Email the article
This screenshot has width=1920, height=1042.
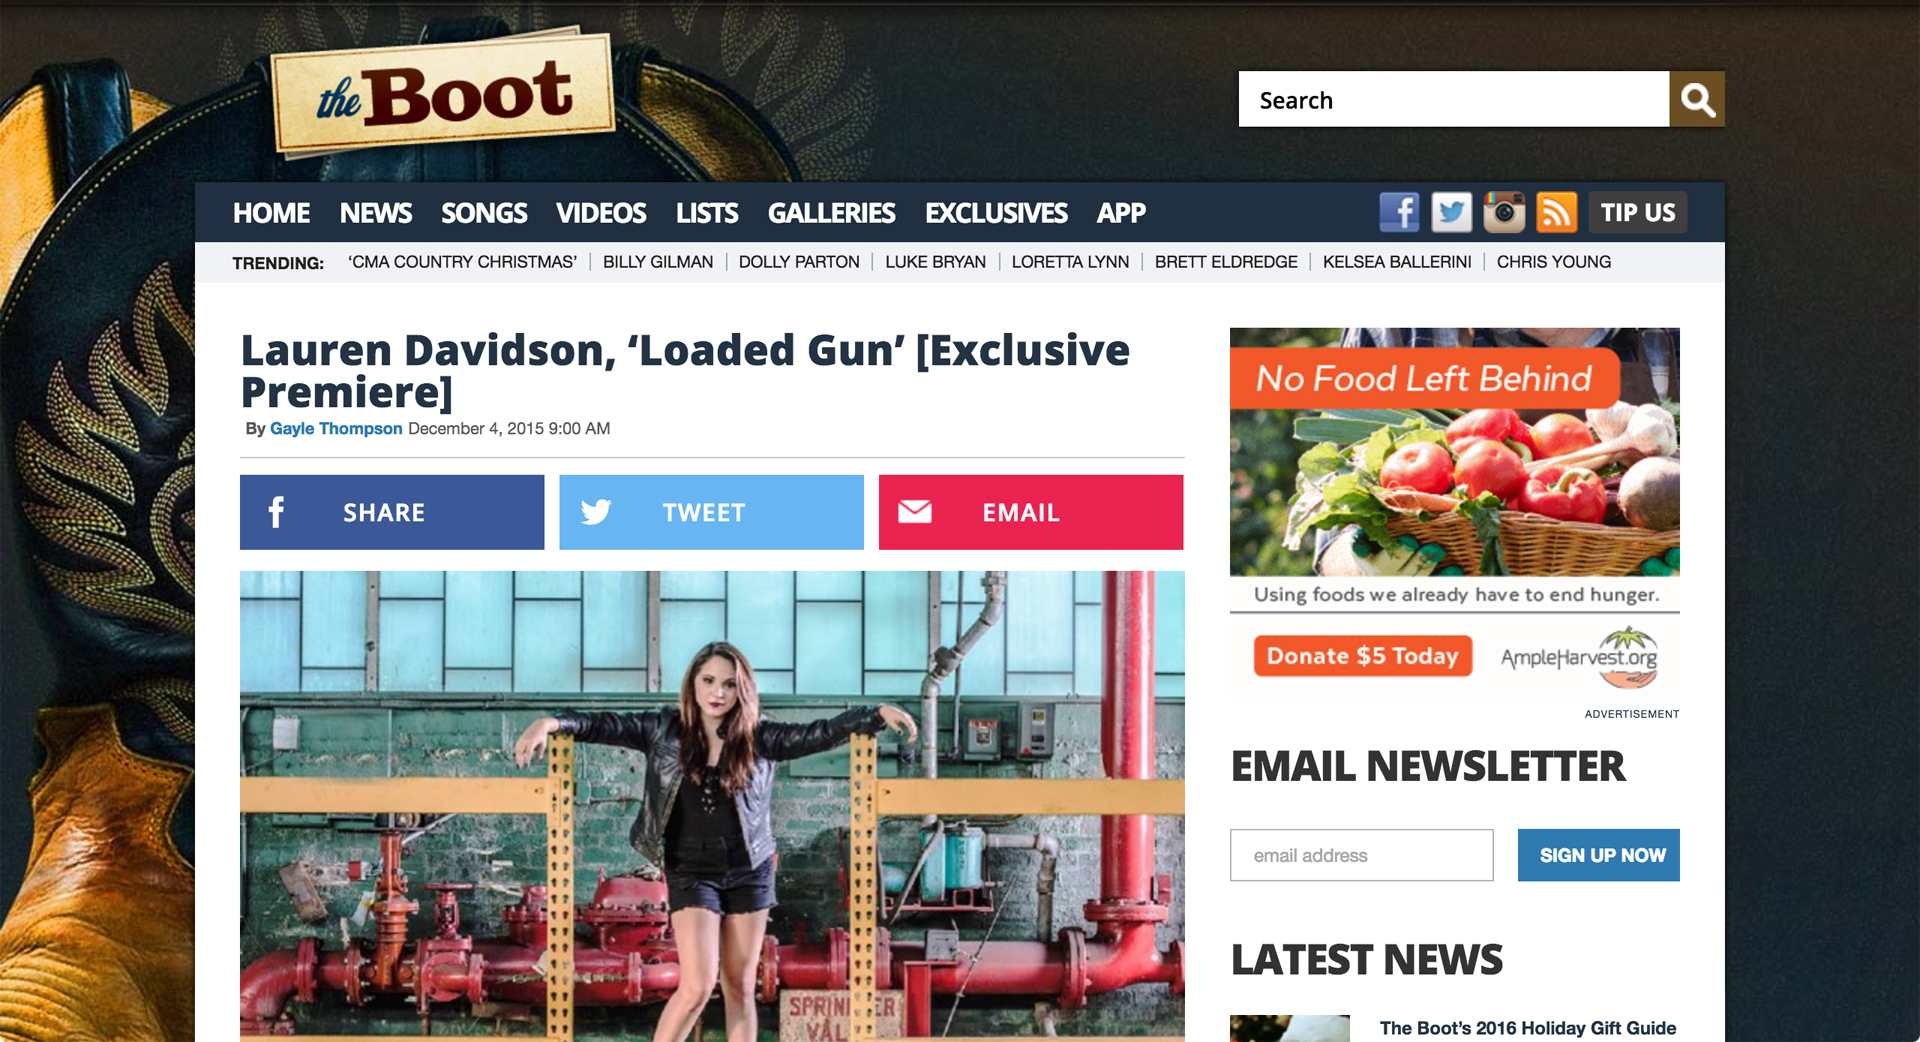click(x=1031, y=512)
